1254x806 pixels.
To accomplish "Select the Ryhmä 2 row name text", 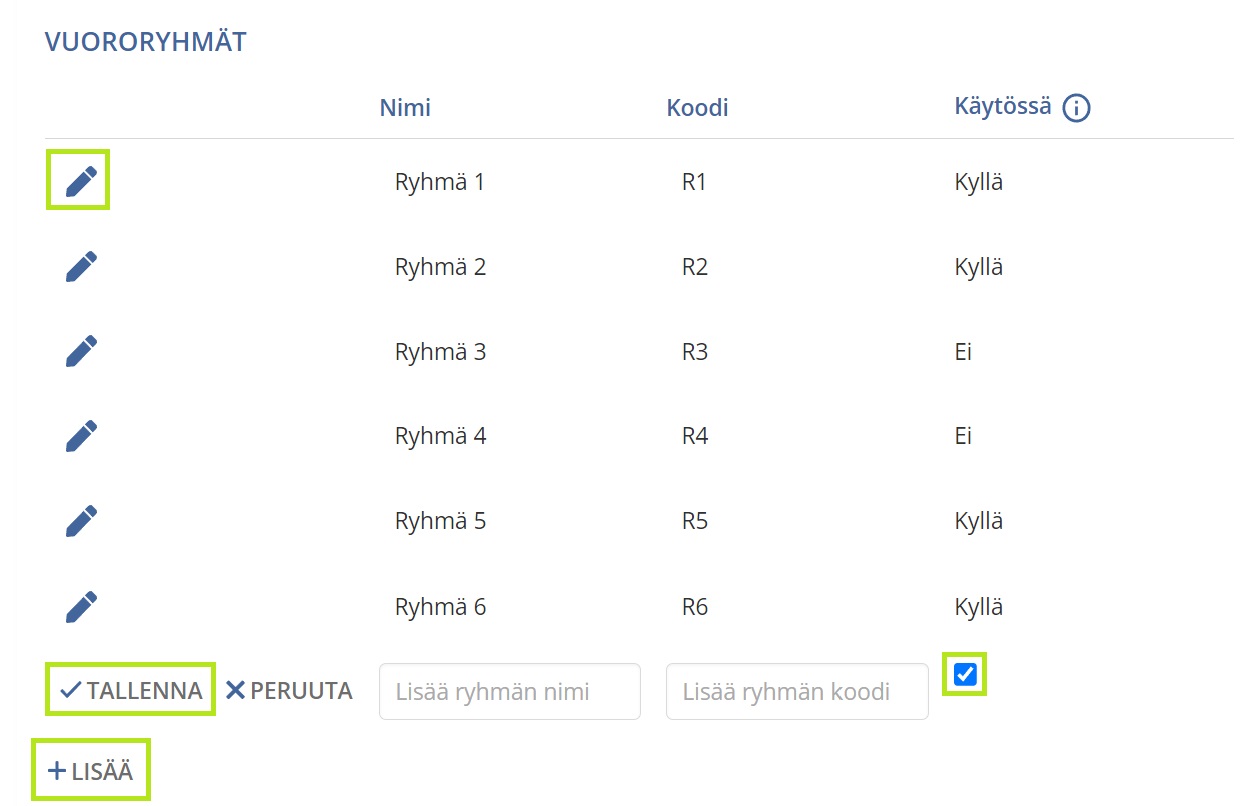I will 440,265.
